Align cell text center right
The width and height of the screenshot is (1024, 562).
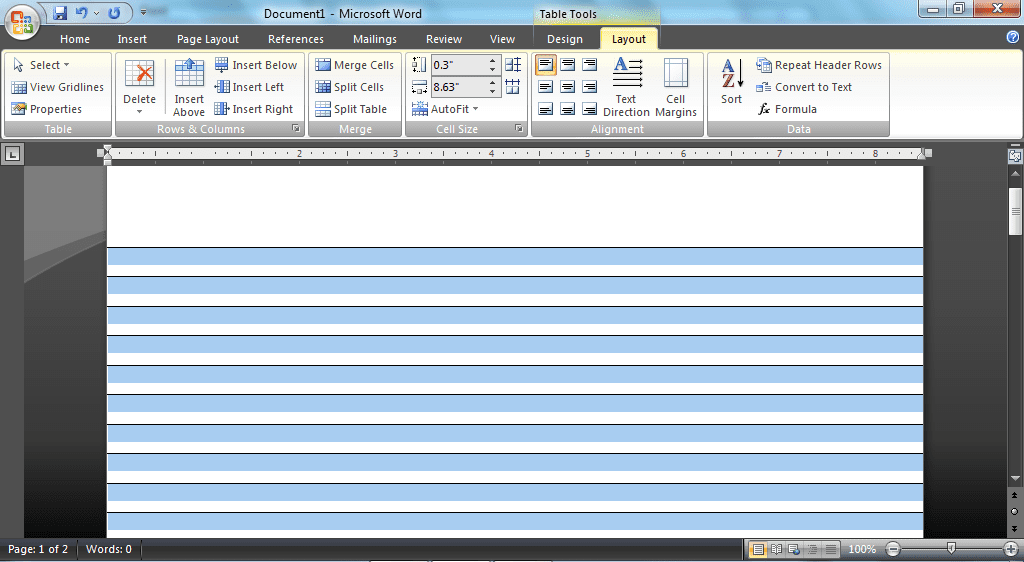[x=590, y=87]
